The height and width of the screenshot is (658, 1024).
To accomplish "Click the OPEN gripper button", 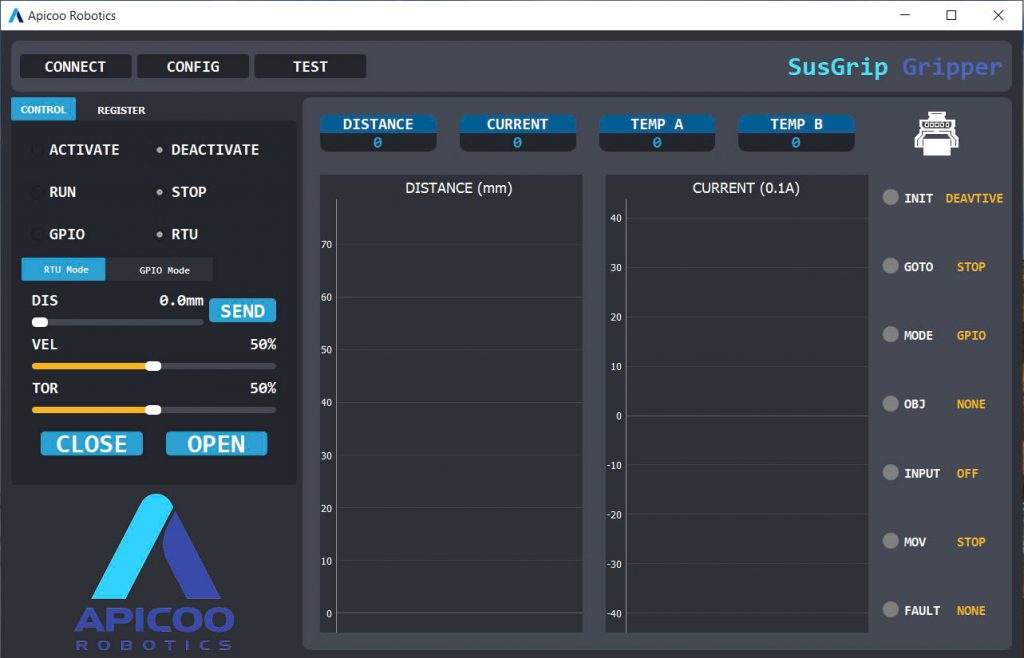I will tap(216, 443).
